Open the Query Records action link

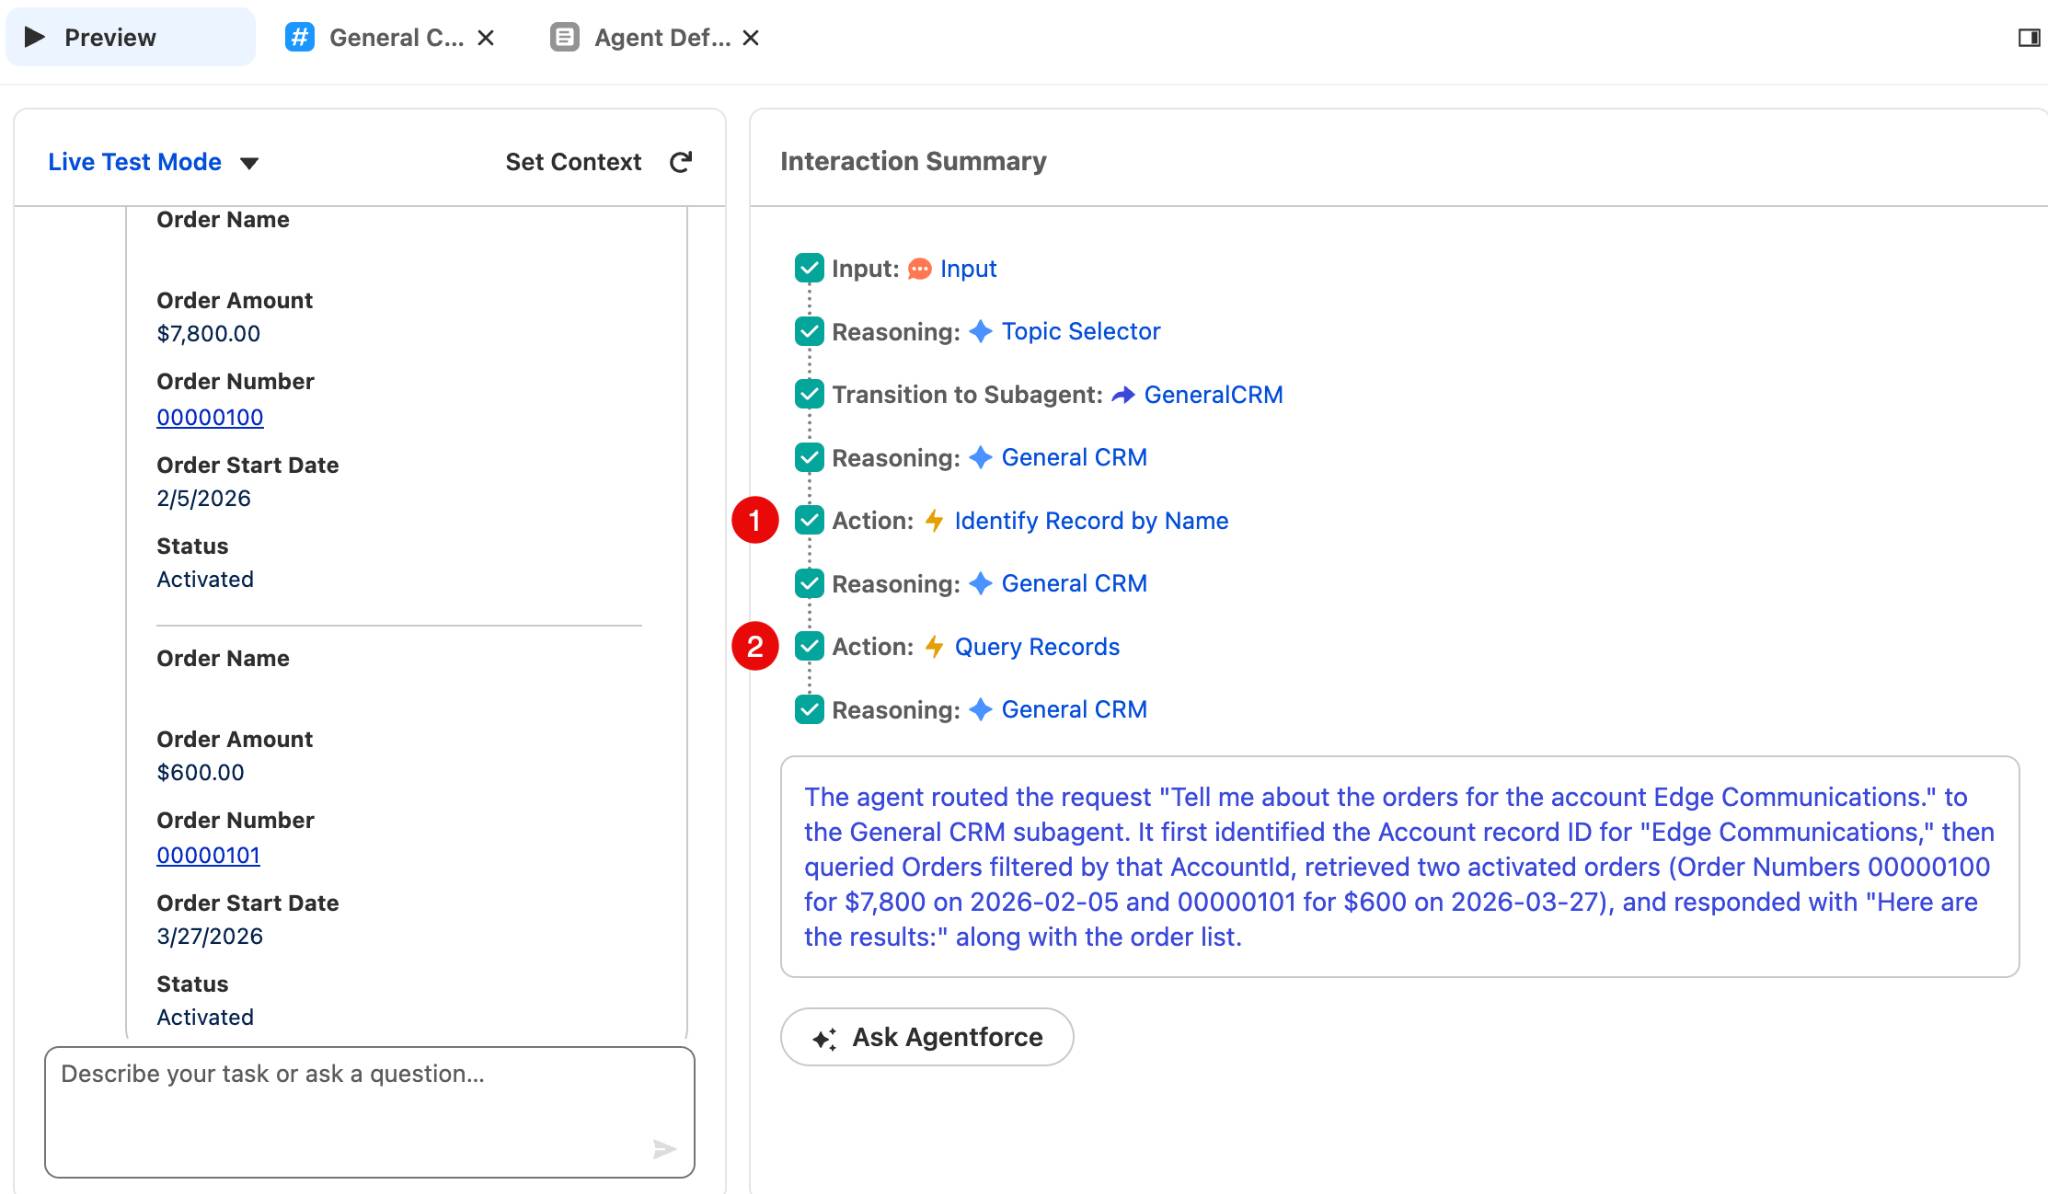pyautogui.click(x=1037, y=647)
